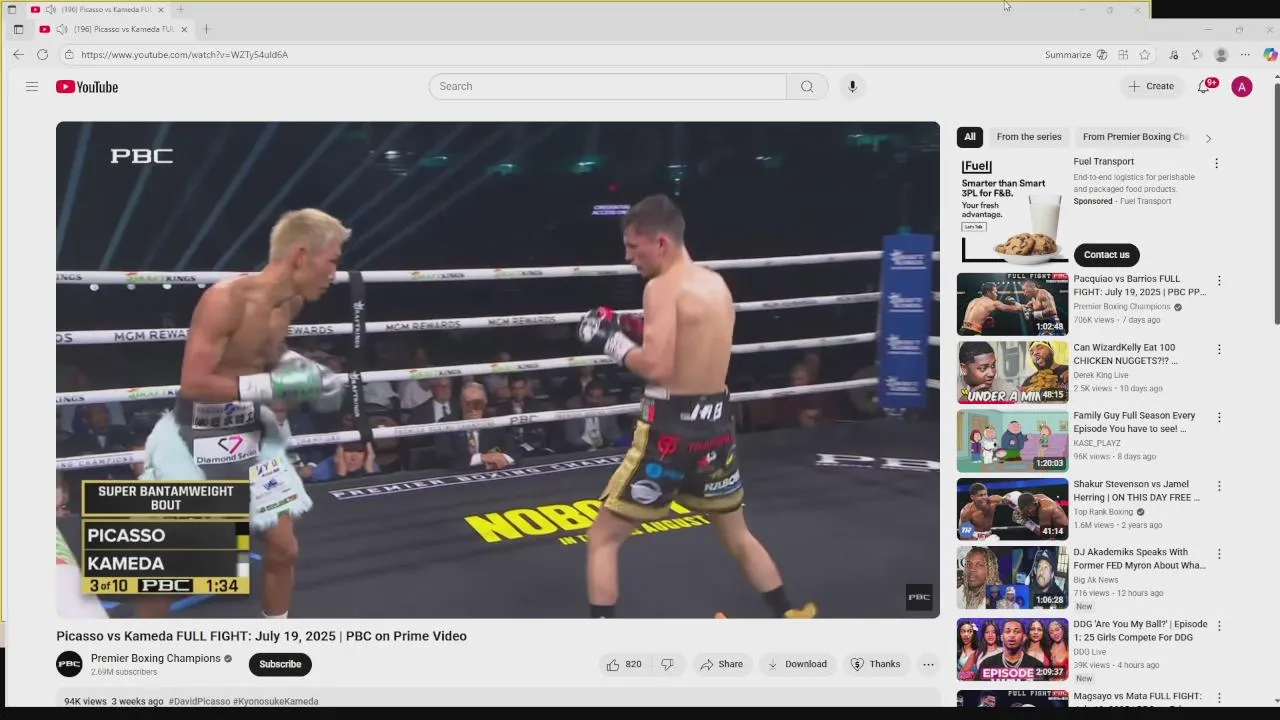Open the YouTube guide hamburger menu

(x=32, y=87)
